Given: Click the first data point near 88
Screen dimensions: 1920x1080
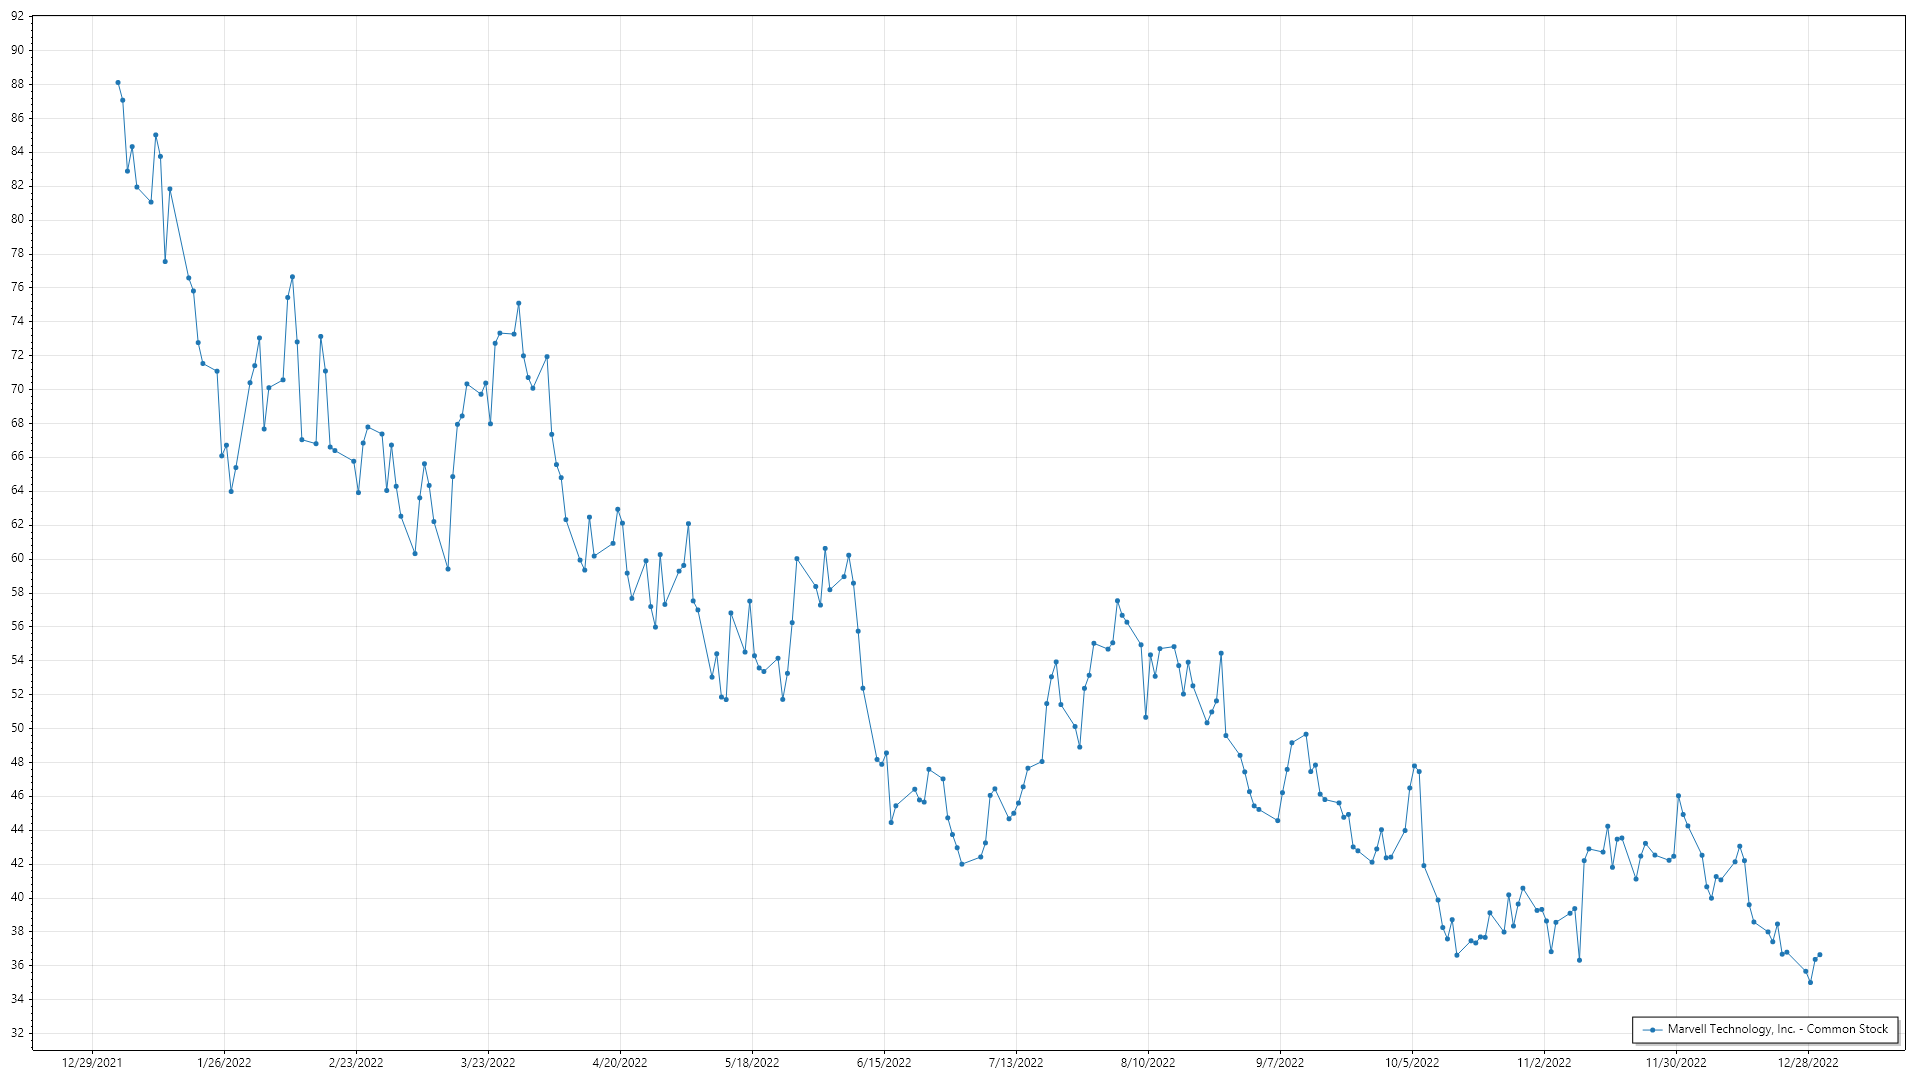Looking at the screenshot, I should pyautogui.click(x=118, y=83).
